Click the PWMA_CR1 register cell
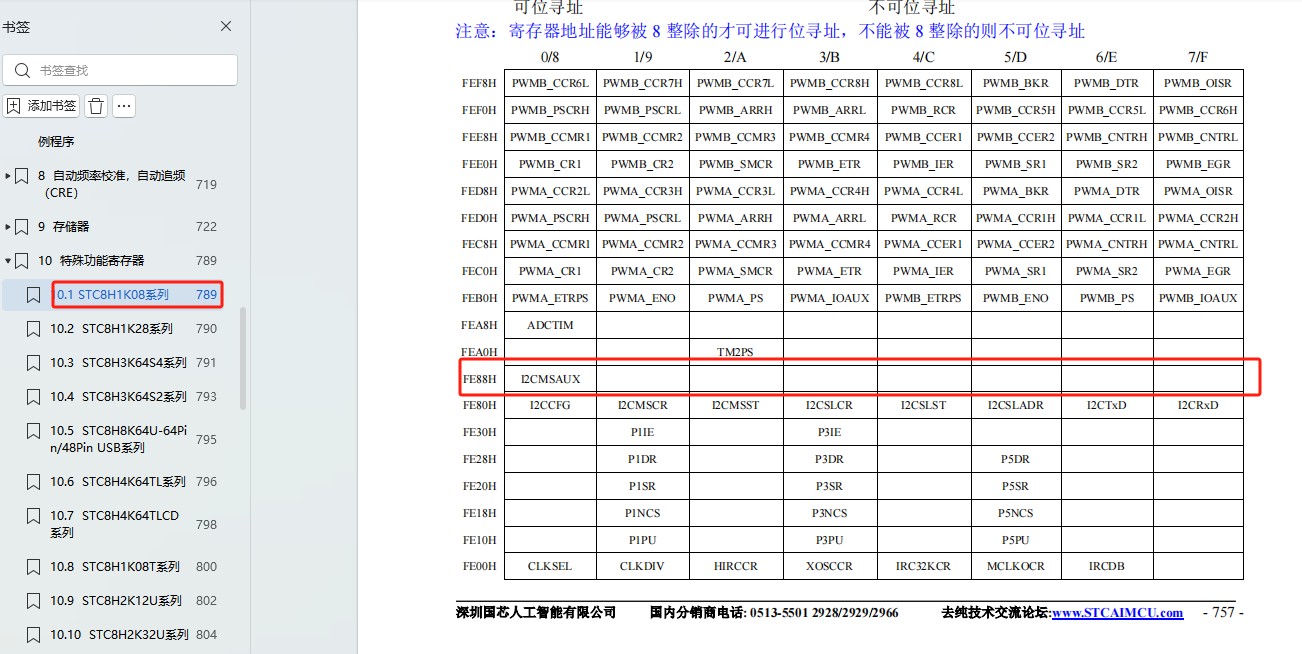The height and width of the screenshot is (654, 1302). [x=550, y=271]
